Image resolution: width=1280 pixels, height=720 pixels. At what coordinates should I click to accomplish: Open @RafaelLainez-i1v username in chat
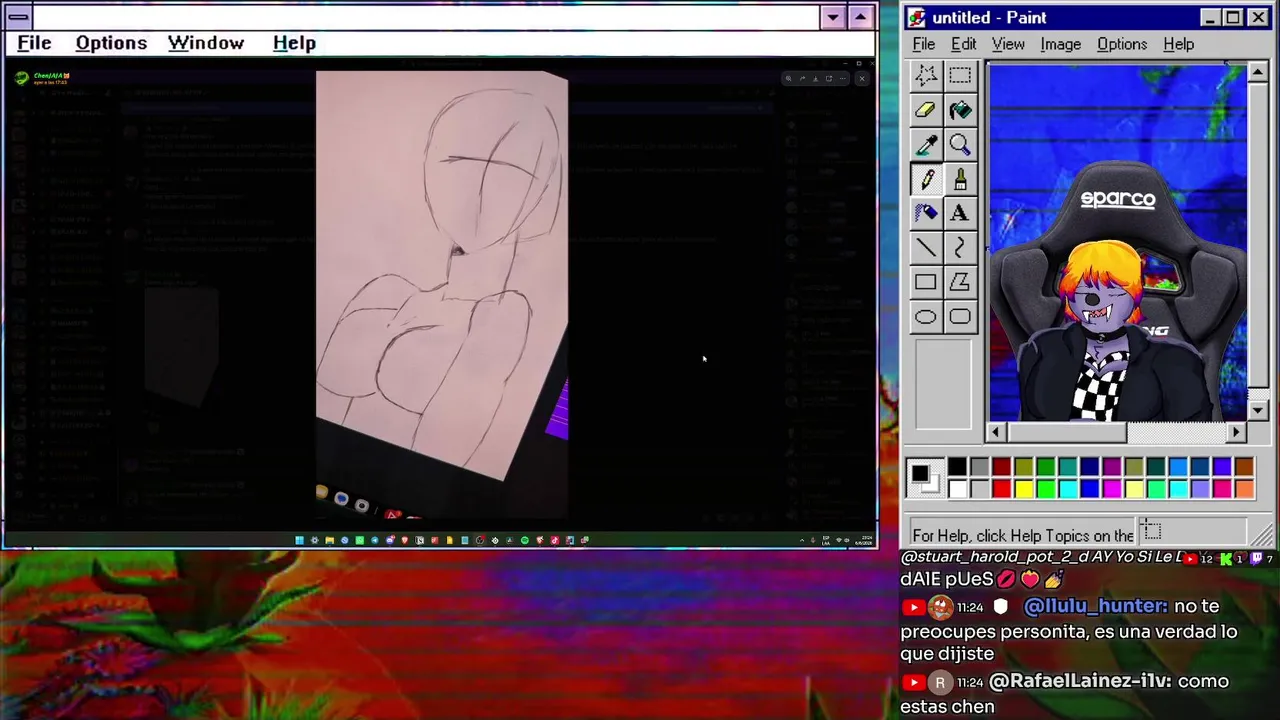(1080, 681)
